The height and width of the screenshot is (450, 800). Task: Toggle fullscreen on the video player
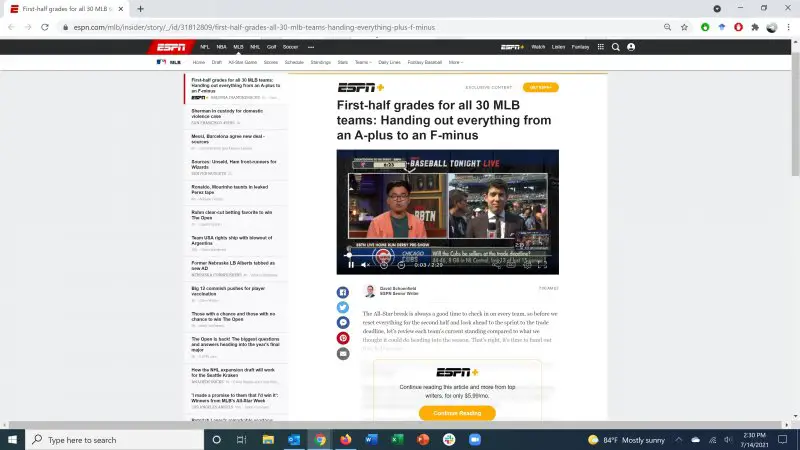click(x=543, y=265)
